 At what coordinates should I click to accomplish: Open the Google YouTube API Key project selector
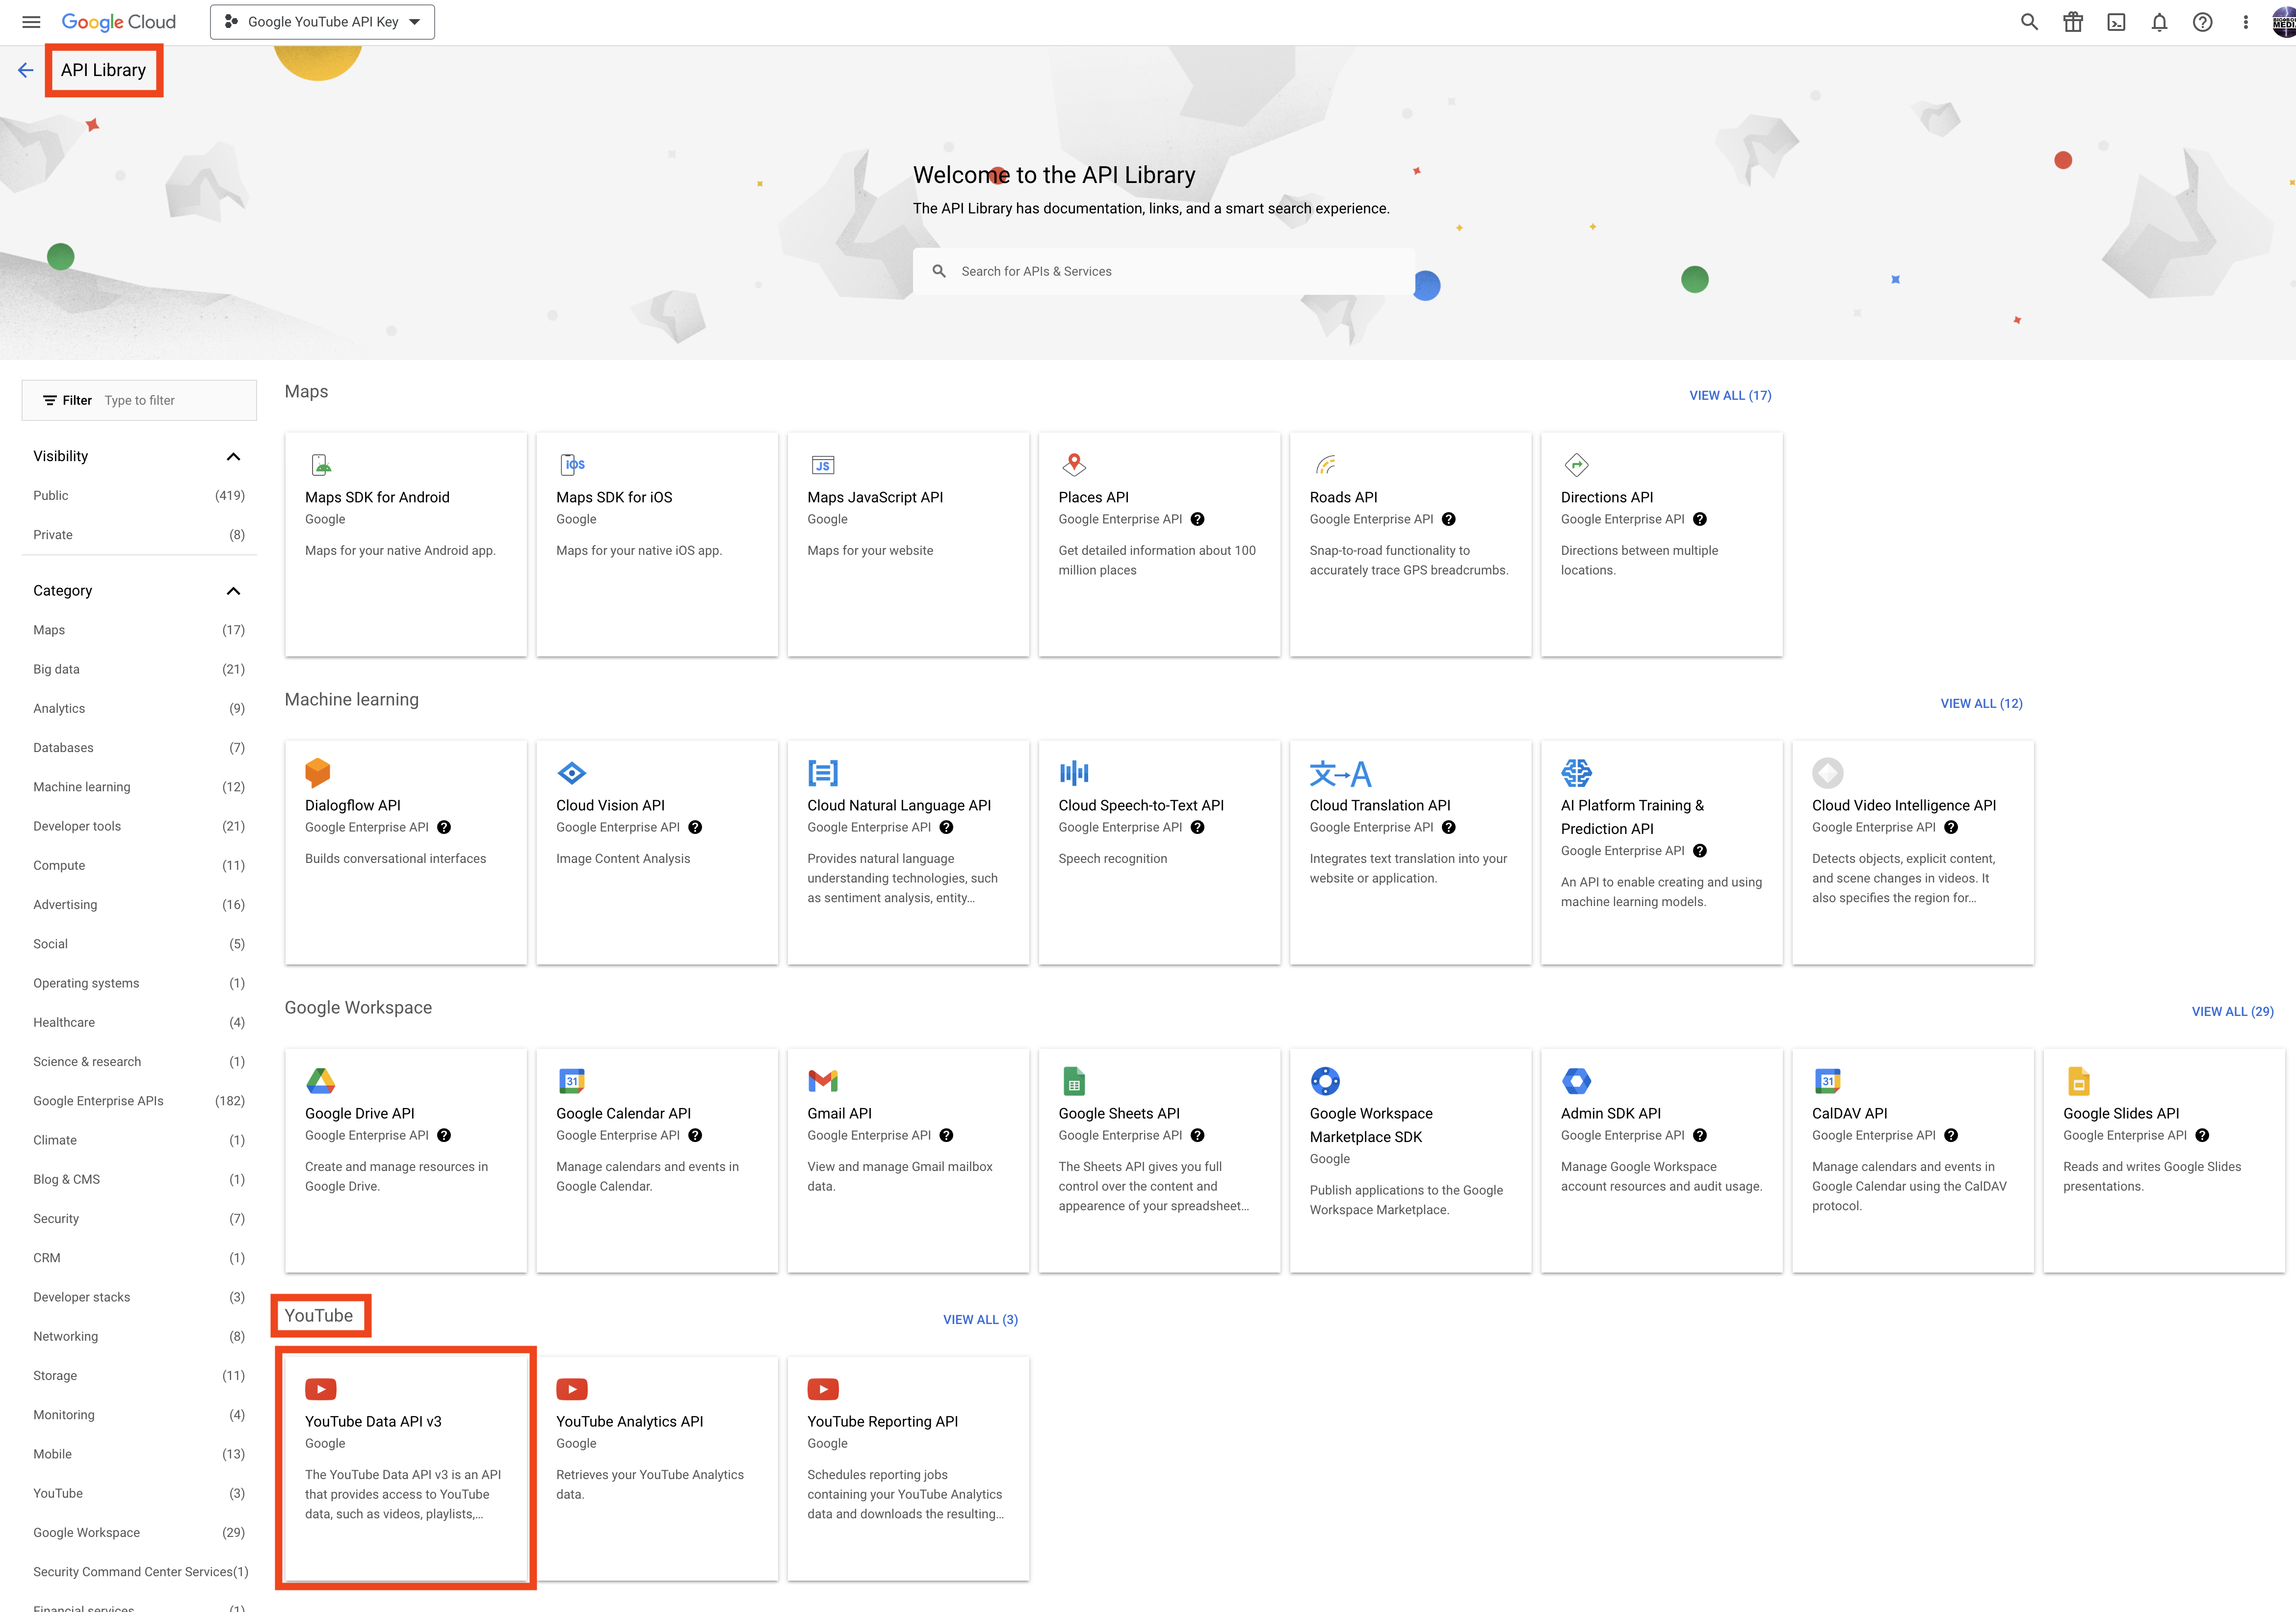pyautogui.click(x=322, y=22)
